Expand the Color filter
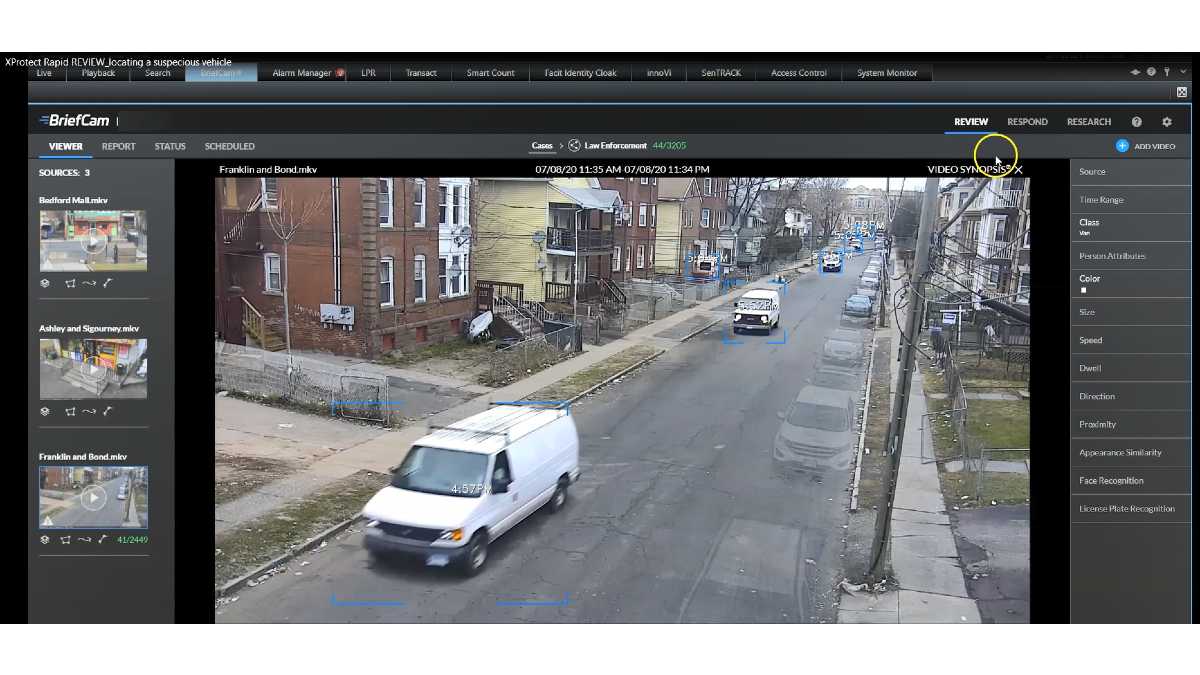The image size is (1200, 675). click(x=1131, y=283)
